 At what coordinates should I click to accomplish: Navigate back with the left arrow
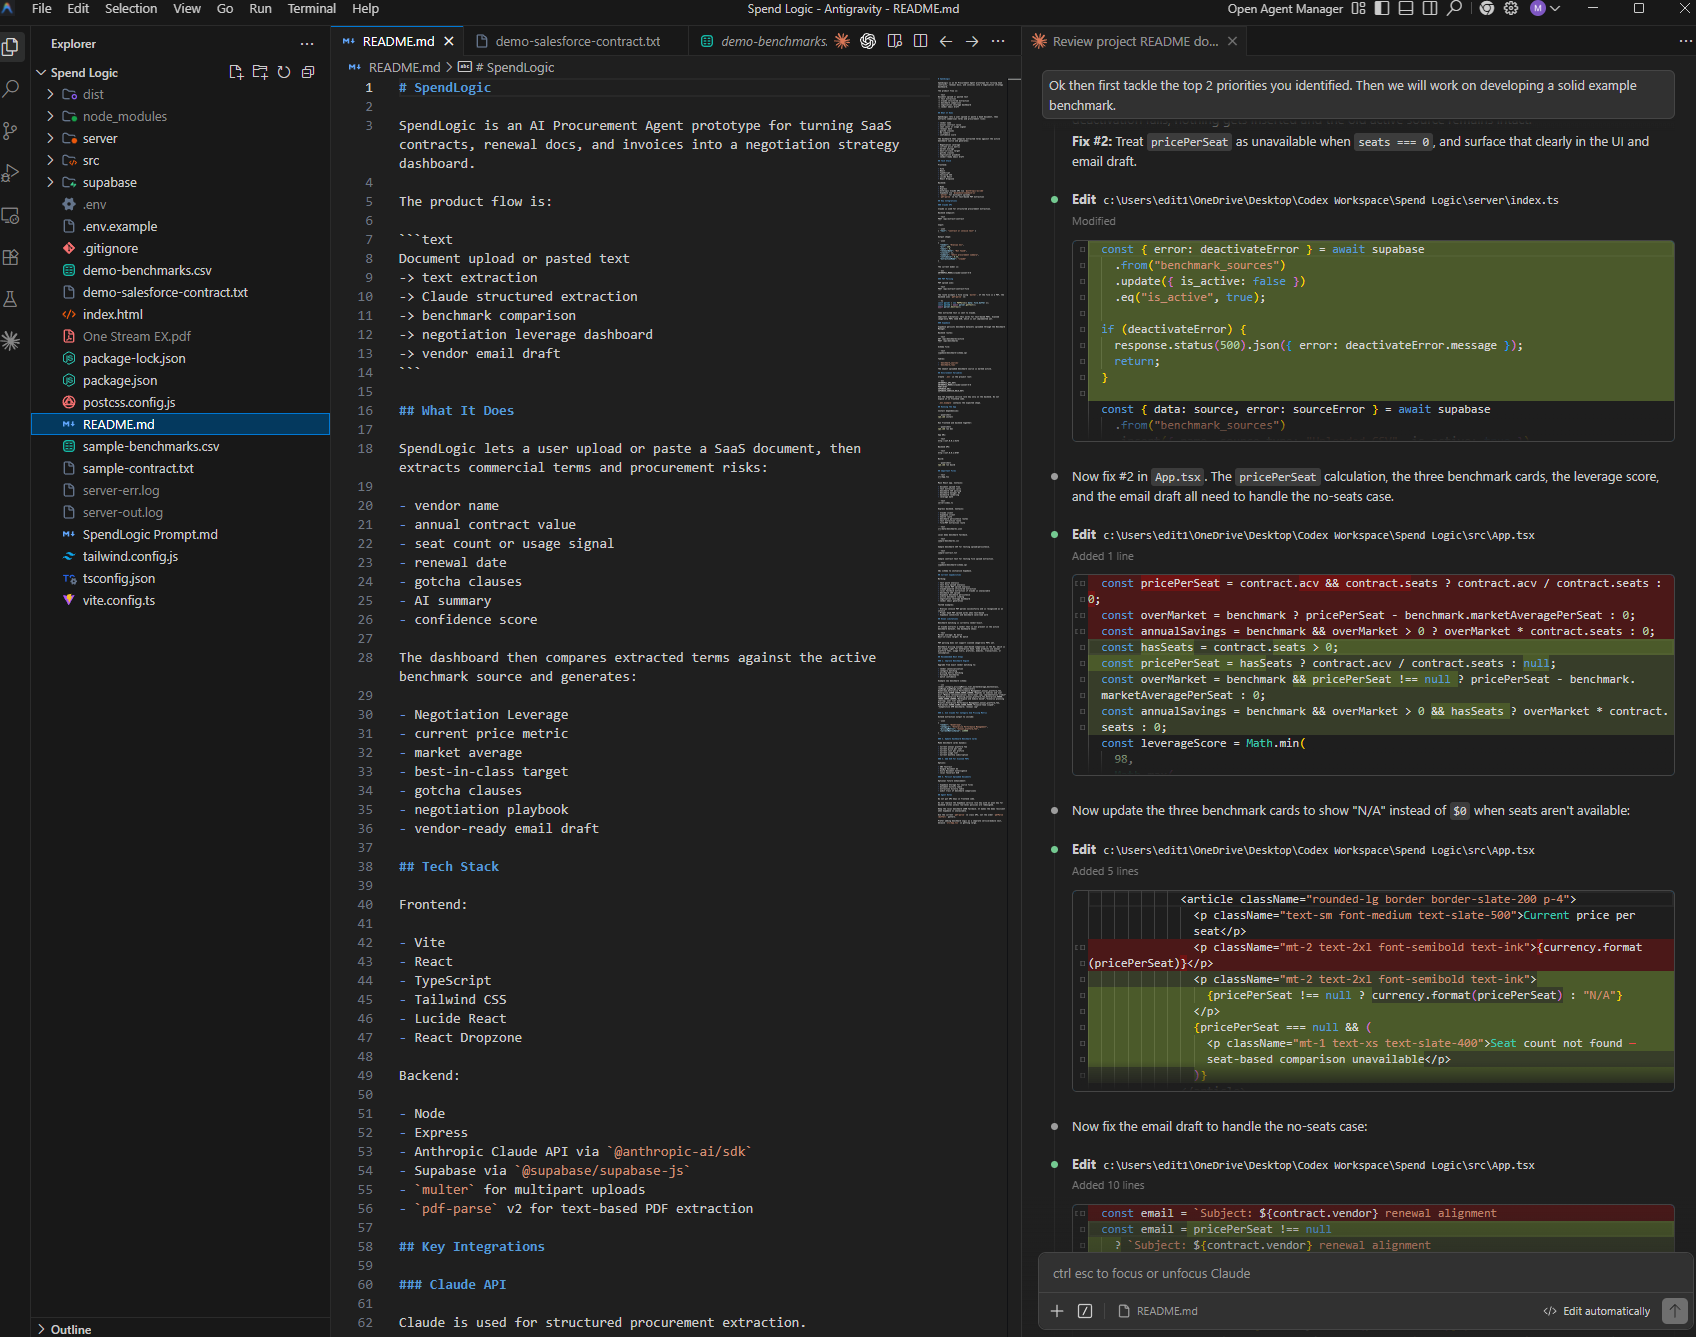(x=946, y=41)
